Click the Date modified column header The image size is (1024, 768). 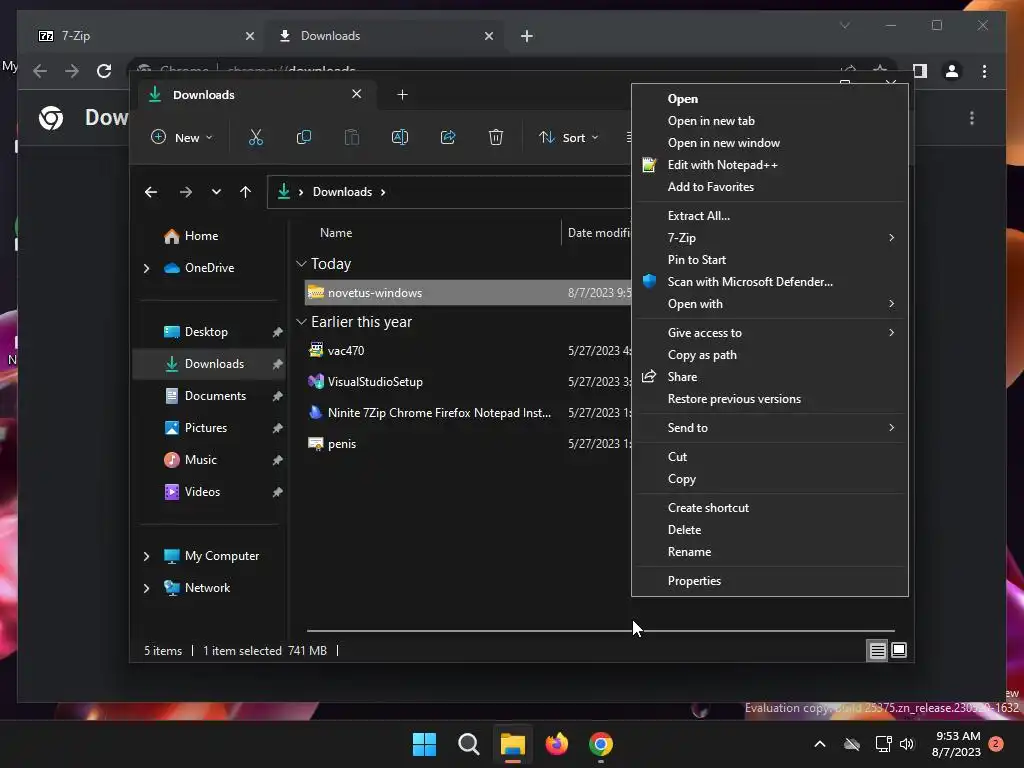tap(597, 233)
